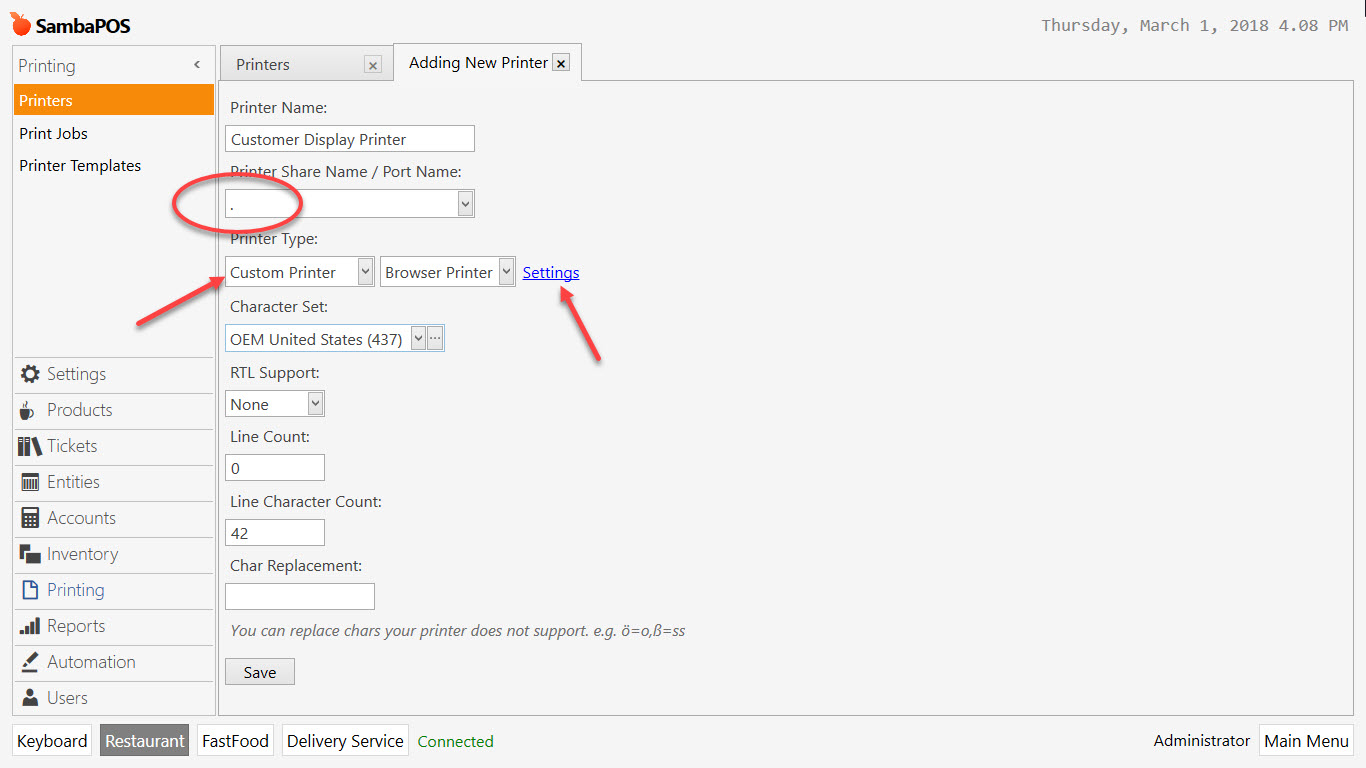Select the Products section icon
The height and width of the screenshot is (768, 1366).
[x=78, y=410]
